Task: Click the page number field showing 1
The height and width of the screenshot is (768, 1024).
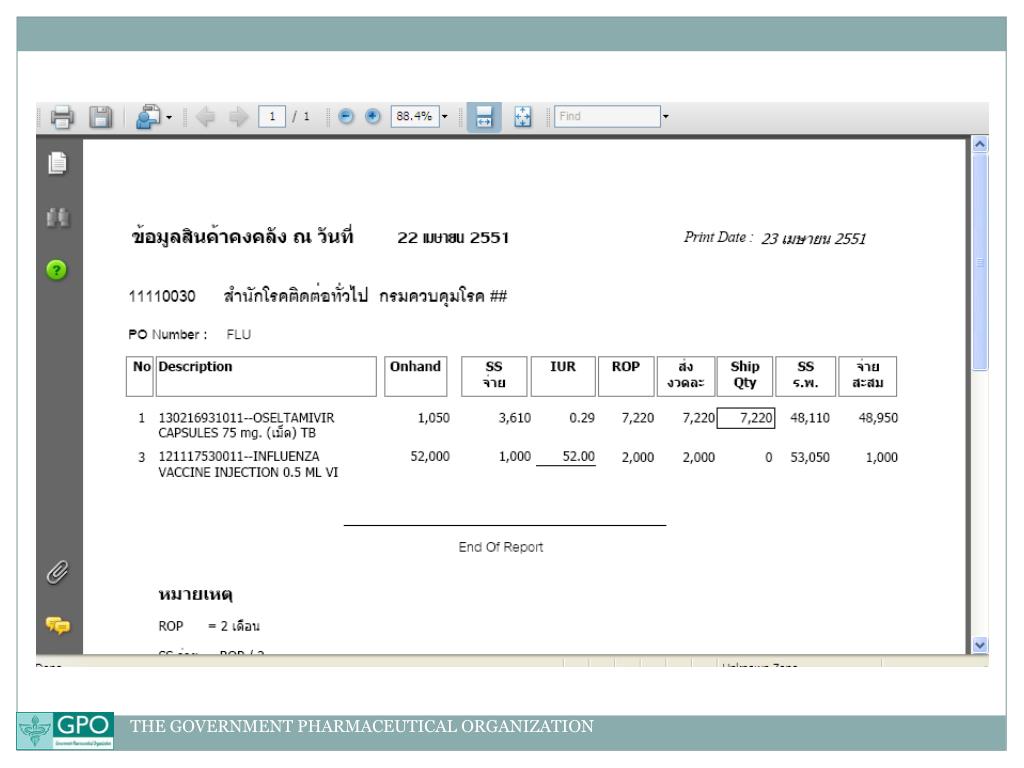Action: point(272,117)
